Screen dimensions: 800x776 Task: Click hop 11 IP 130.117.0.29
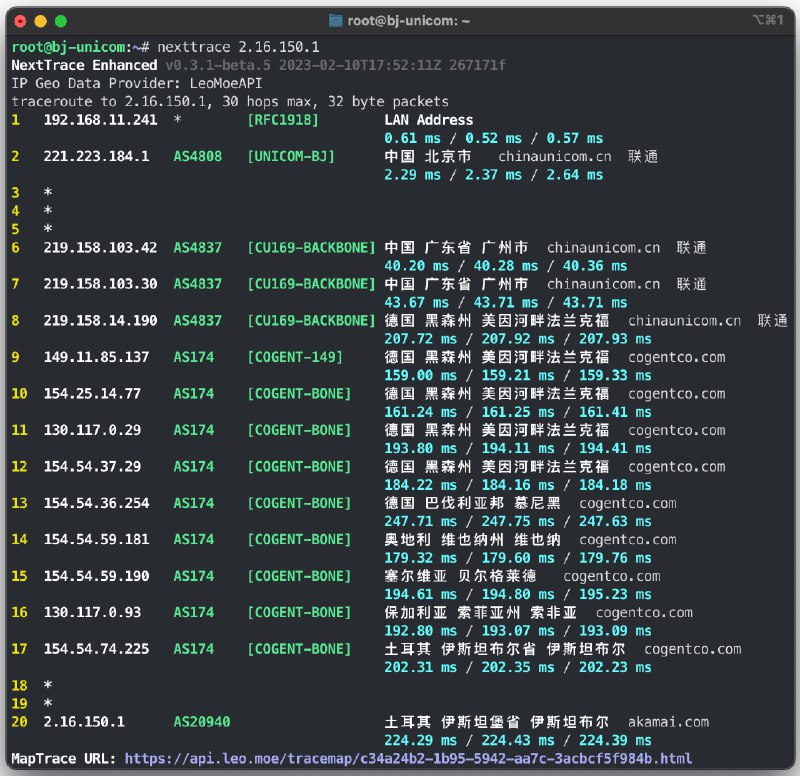92,430
